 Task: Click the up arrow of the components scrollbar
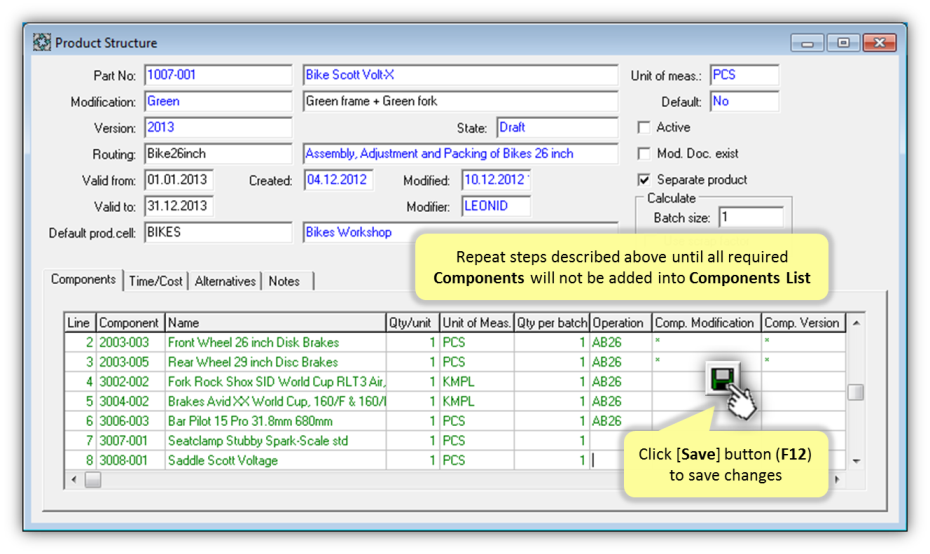click(x=856, y=323)
